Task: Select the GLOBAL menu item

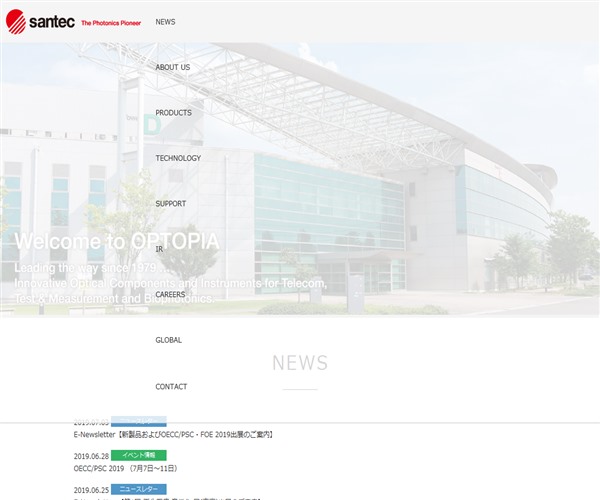Action: [x=168, y=340]
